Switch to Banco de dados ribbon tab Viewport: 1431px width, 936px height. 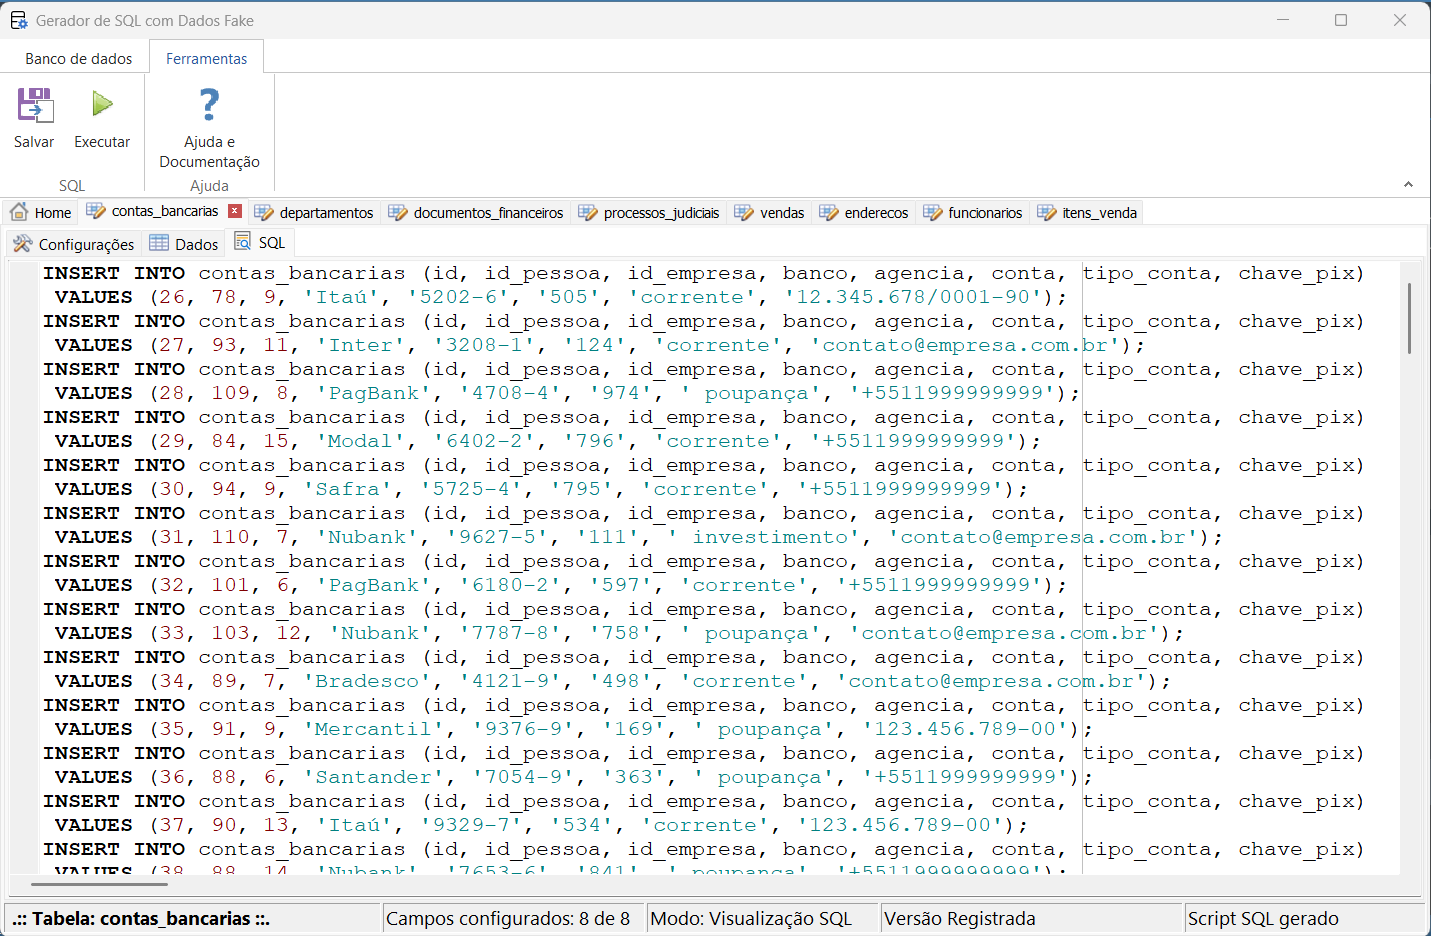(x=78, y=59)
